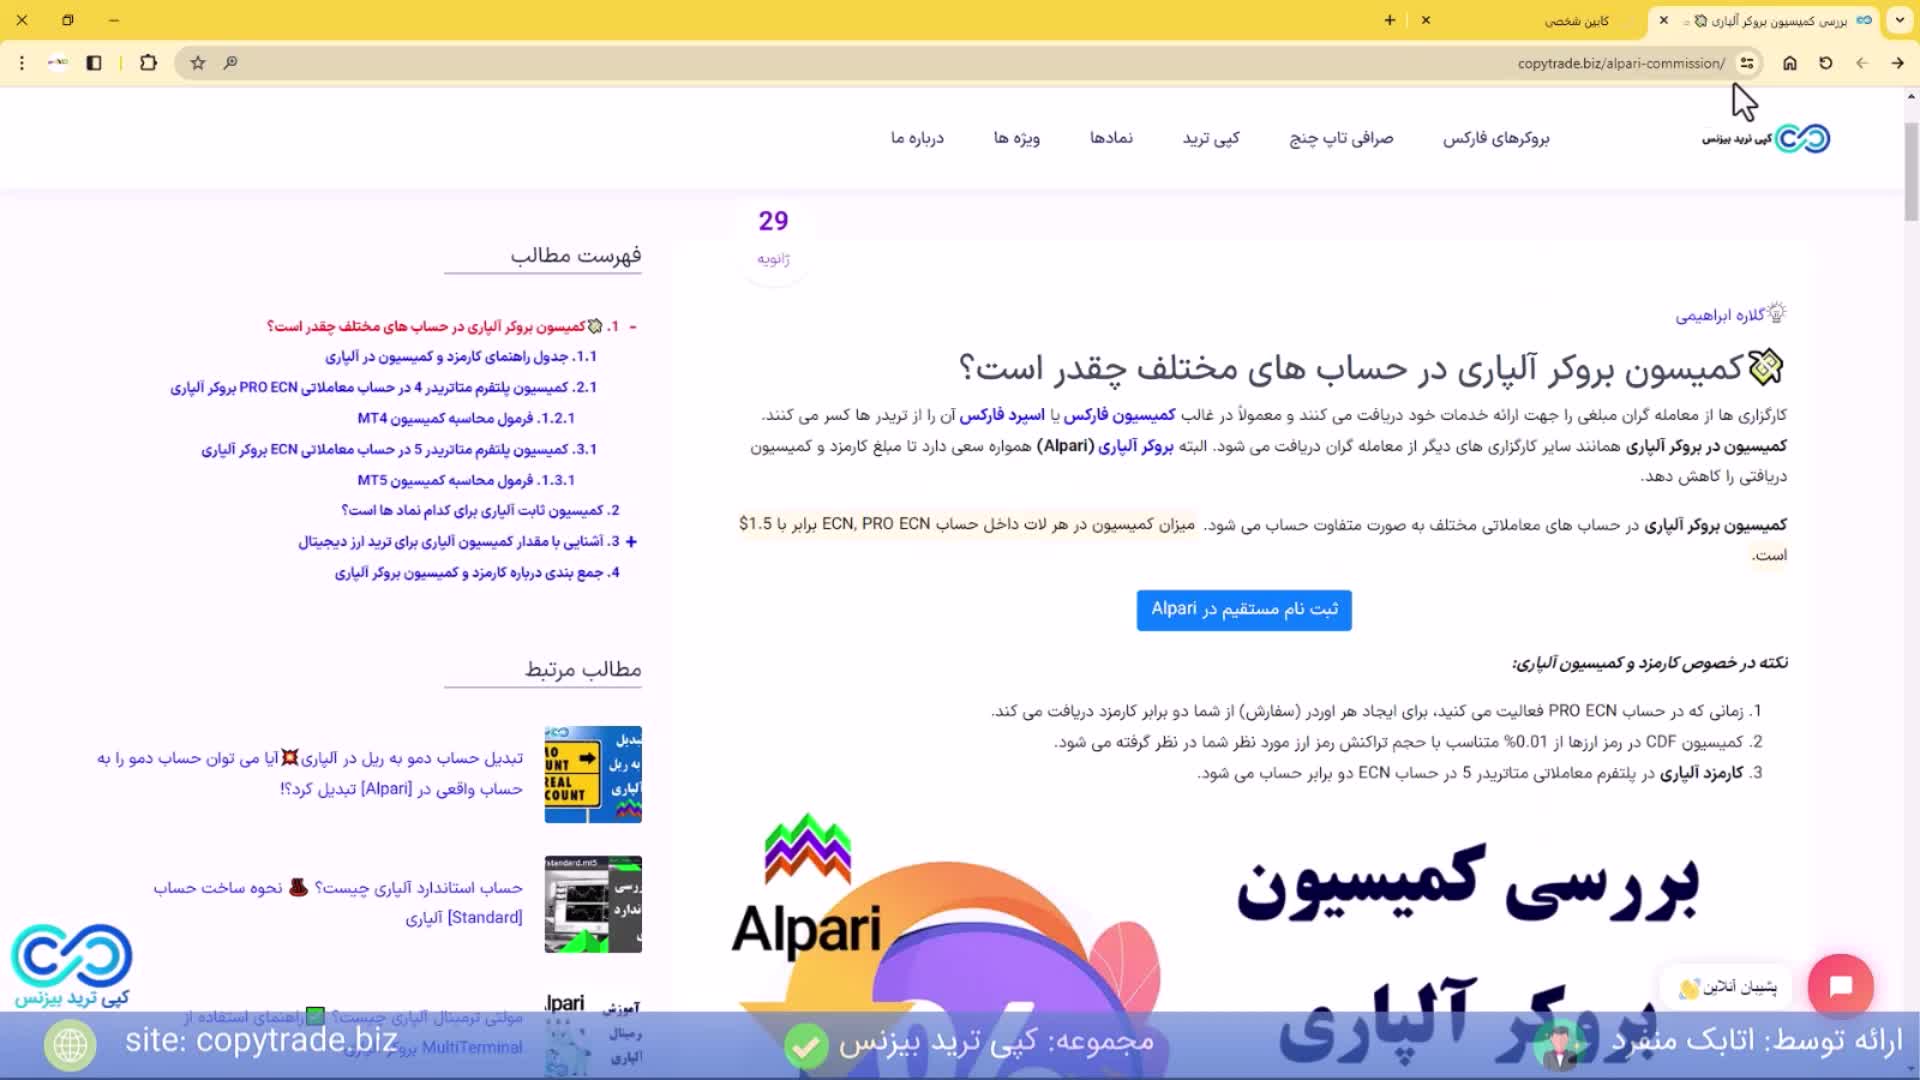
Task: Open the browser home page
Action: click(1790, 63)
